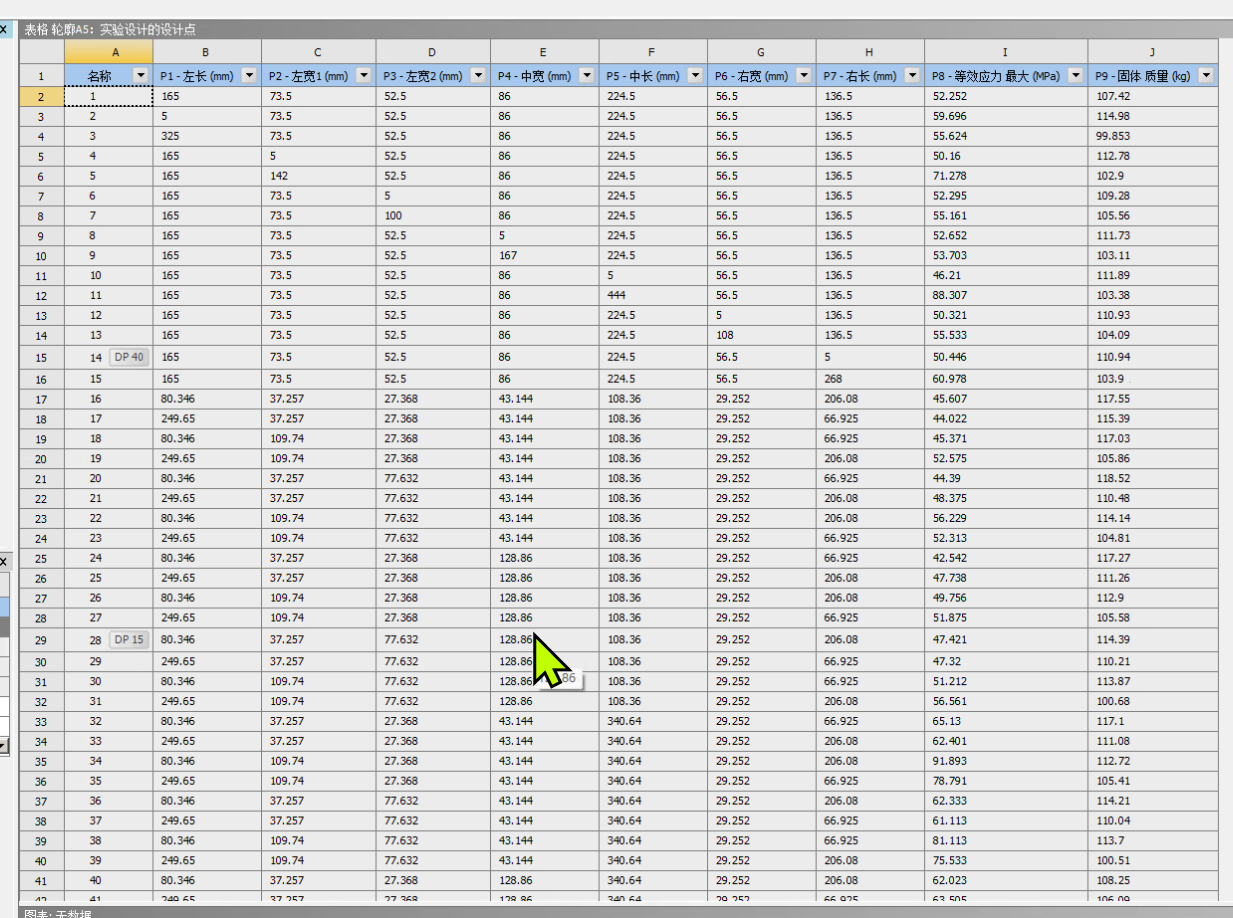Open the P5 - 中长 (mm) filter dropdown
This screenshot has width=1233, height=918.
click(695, 76)
